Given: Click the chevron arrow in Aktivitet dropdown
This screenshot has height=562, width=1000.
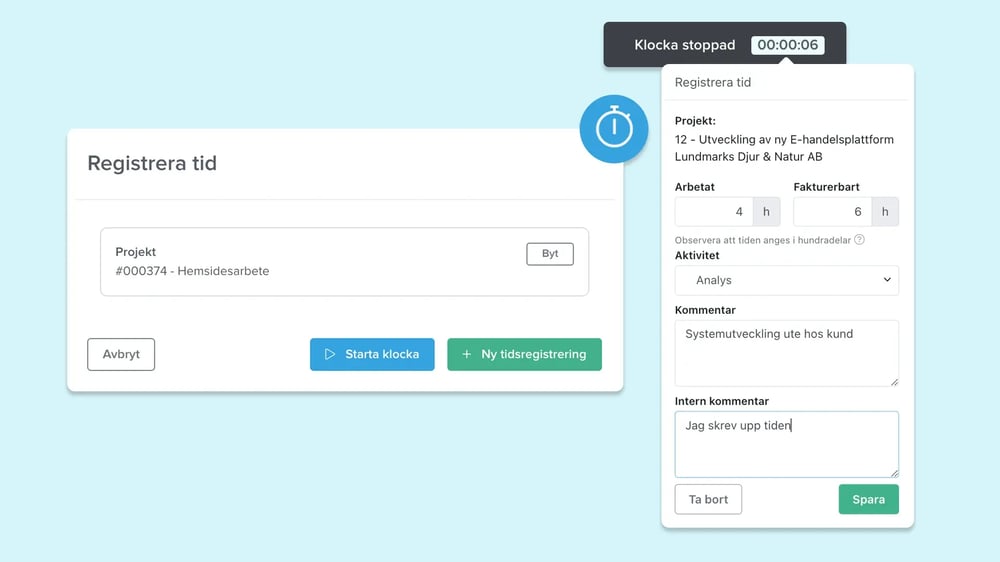Looking at the screenshot, I should (x=886, y=281).
